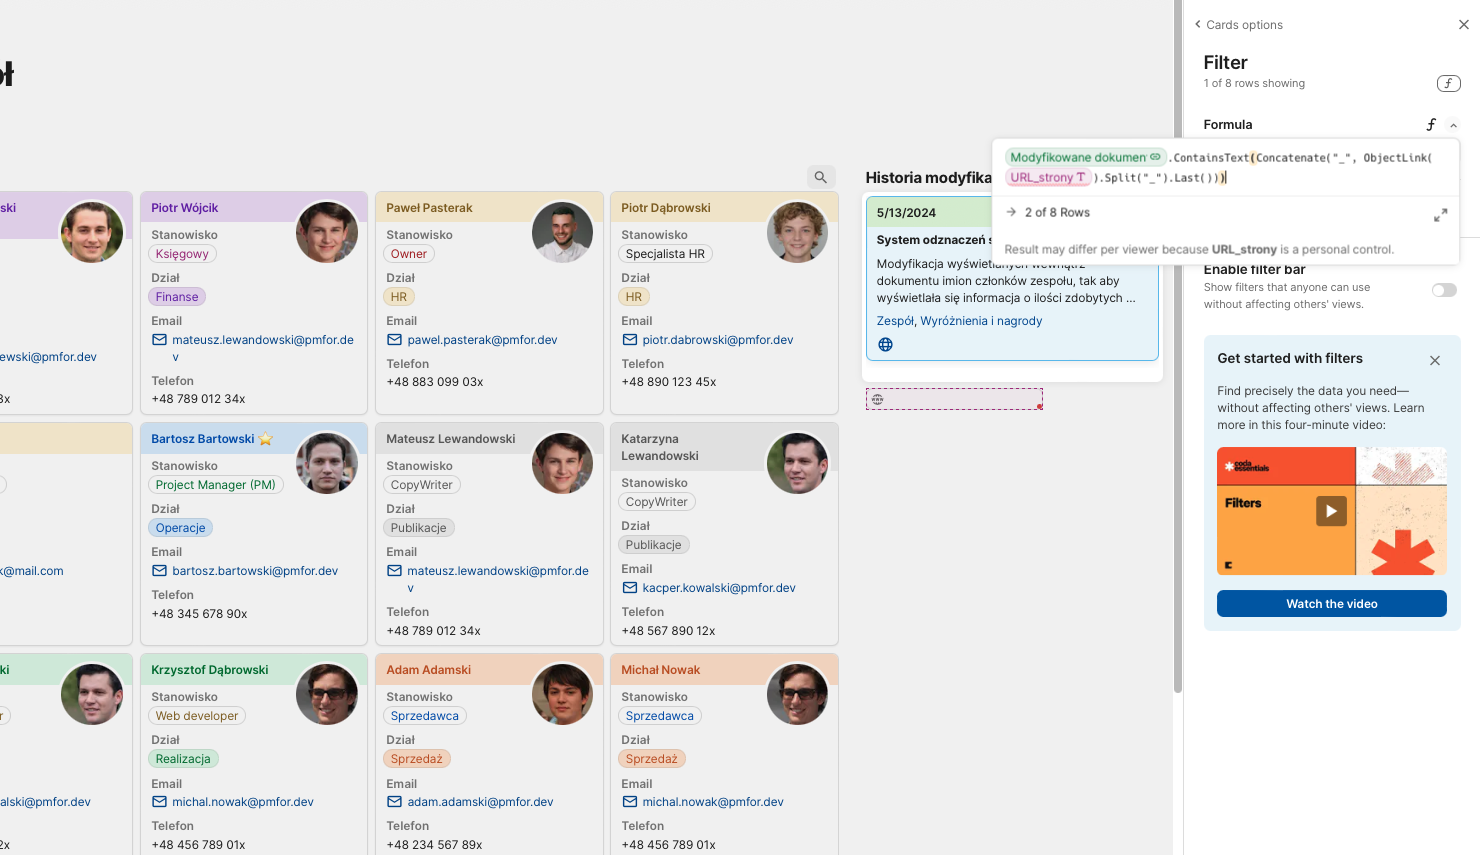
Task: Open the Zespół link in history card
Action: (x=895, y=321)
